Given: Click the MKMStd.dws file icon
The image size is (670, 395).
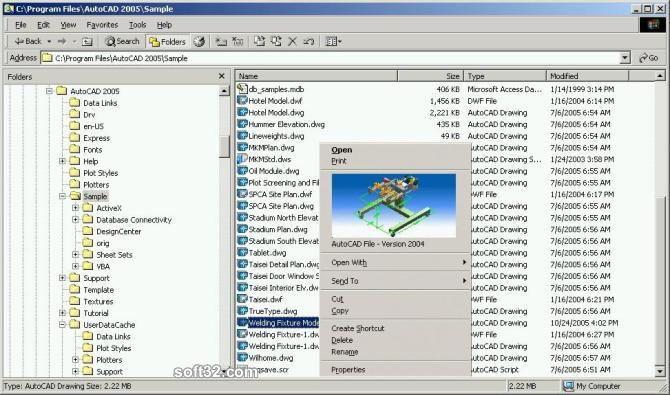Looking at the screenshot, I should tap(242, 159).
